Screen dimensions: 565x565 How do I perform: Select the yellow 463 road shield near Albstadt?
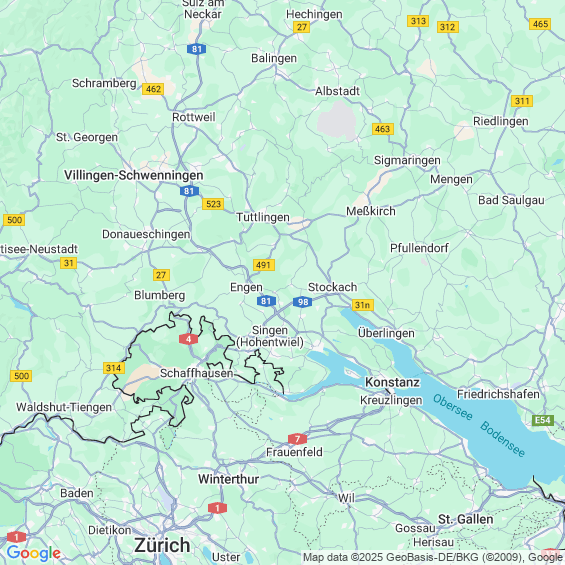click(x=383, y=129)
